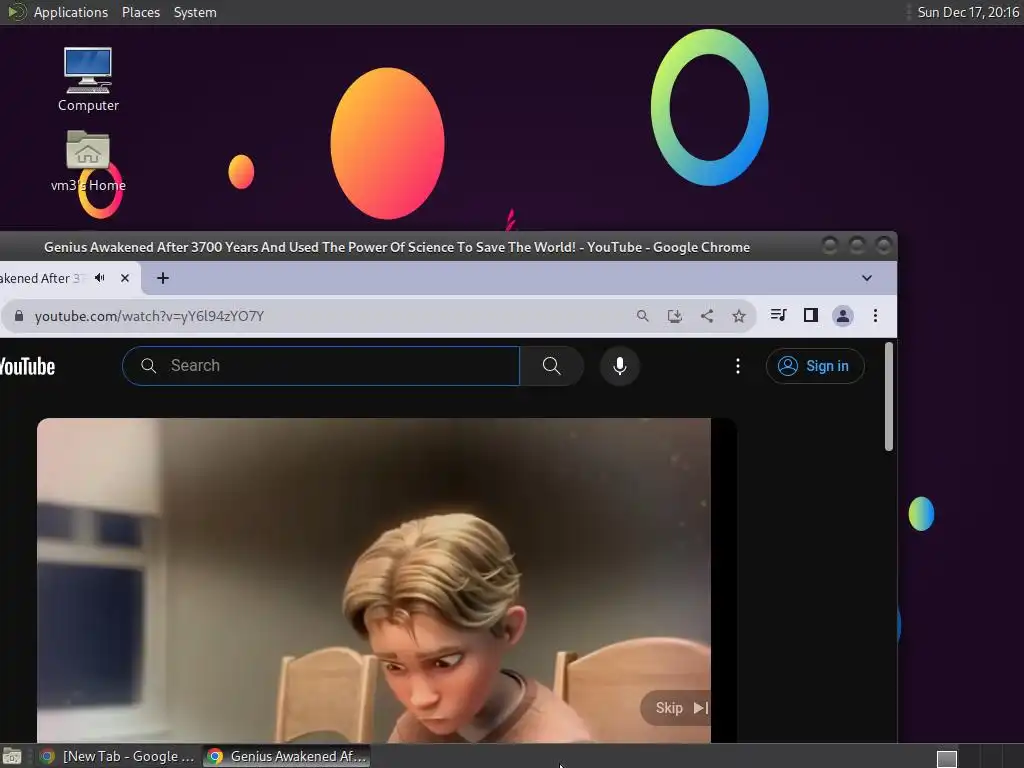Toggle the Chrome side panel
This screenshot has width=1024, height=768.
(x=810, y=315)
